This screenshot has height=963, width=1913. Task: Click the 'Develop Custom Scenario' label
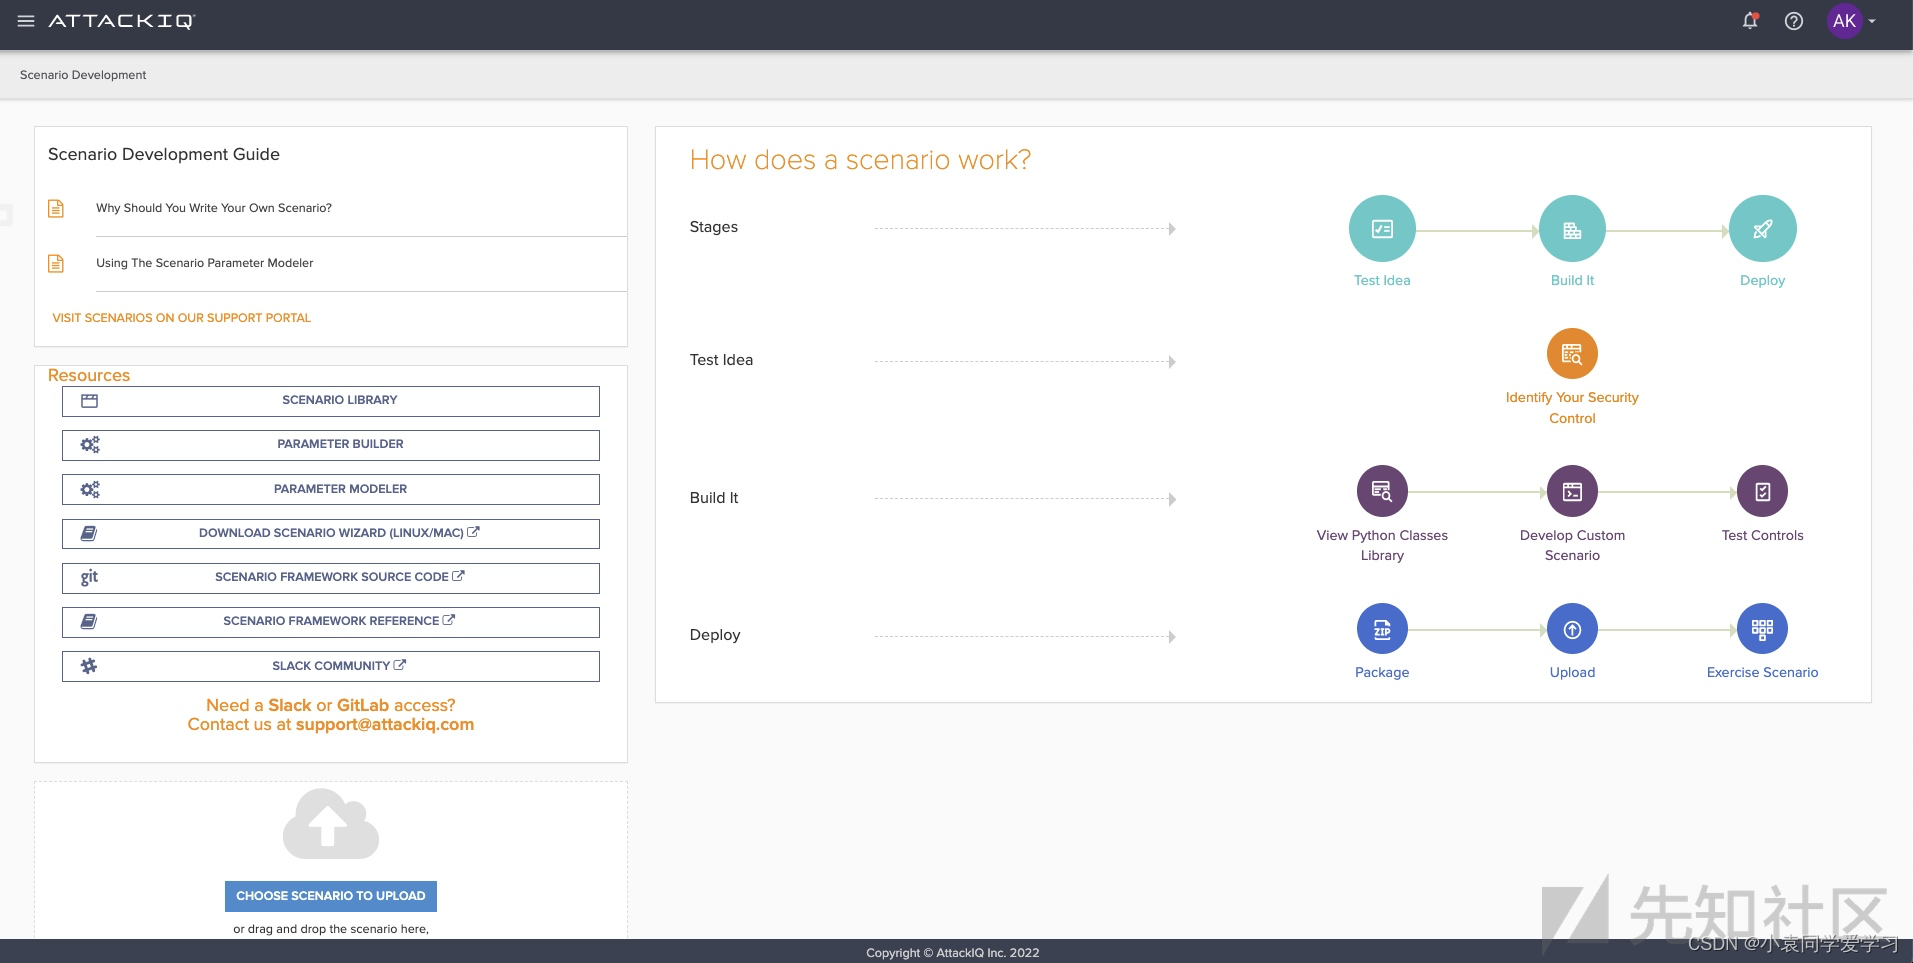(1572, 546)
